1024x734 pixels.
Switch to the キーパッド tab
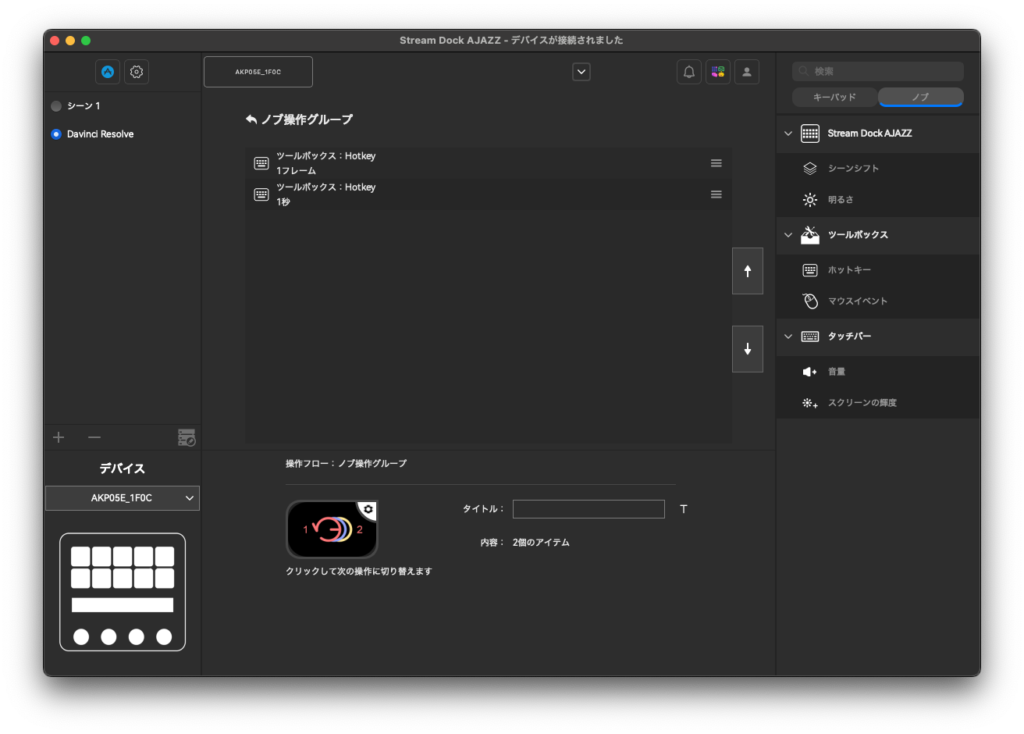(x=834, y=97)
